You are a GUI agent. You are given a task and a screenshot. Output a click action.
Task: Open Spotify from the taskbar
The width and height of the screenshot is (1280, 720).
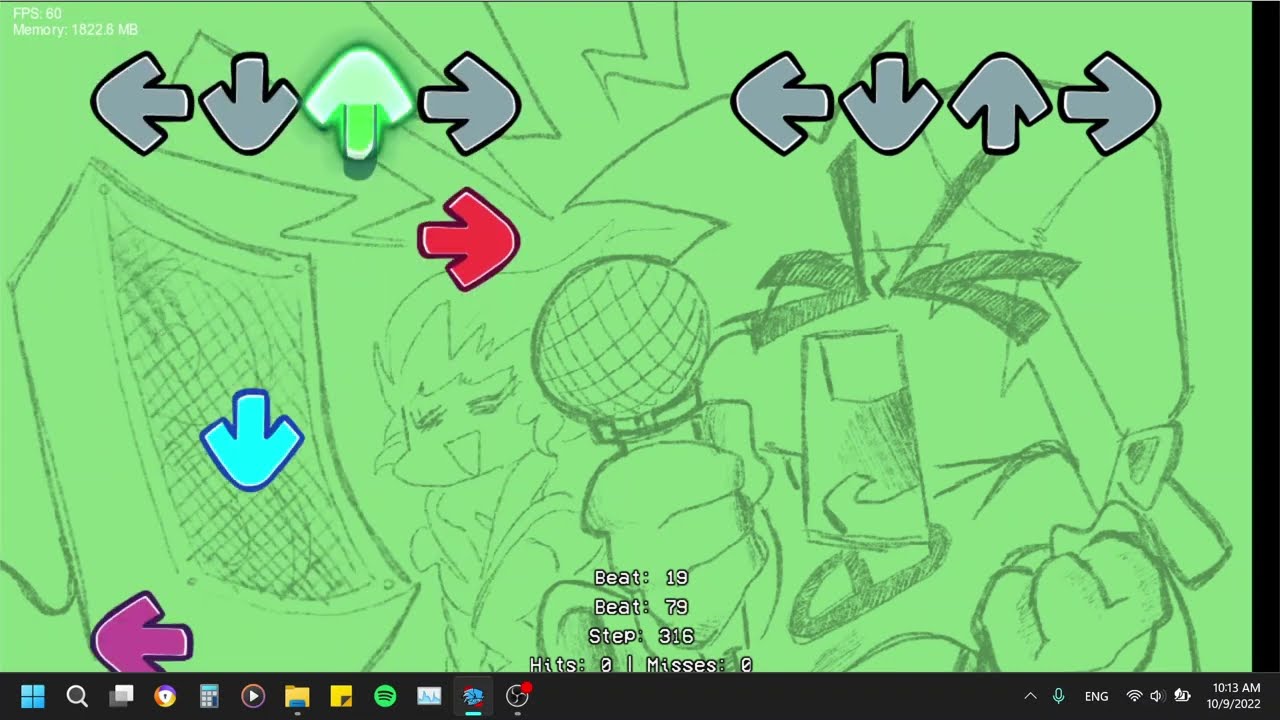click(385, 696)
